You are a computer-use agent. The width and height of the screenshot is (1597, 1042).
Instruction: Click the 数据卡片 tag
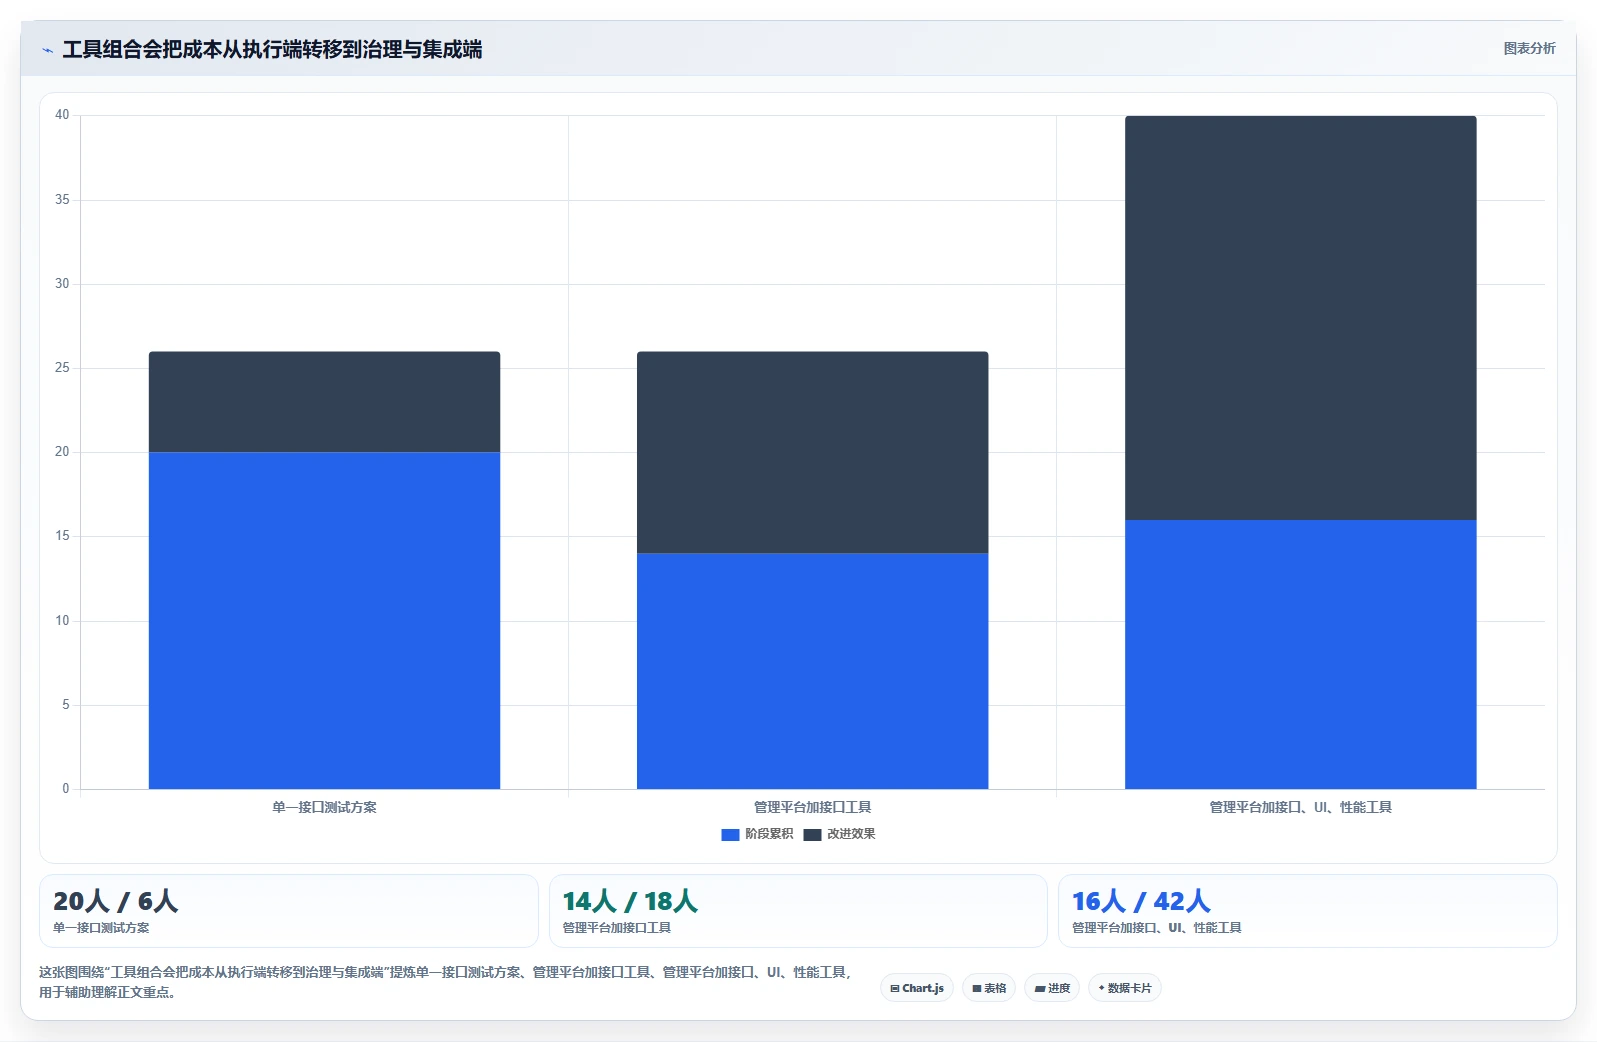[x=1125, y=988]
